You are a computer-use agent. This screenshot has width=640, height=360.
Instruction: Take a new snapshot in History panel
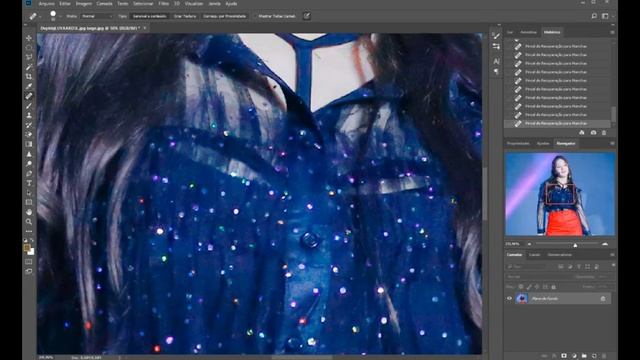tap(593, 133)
